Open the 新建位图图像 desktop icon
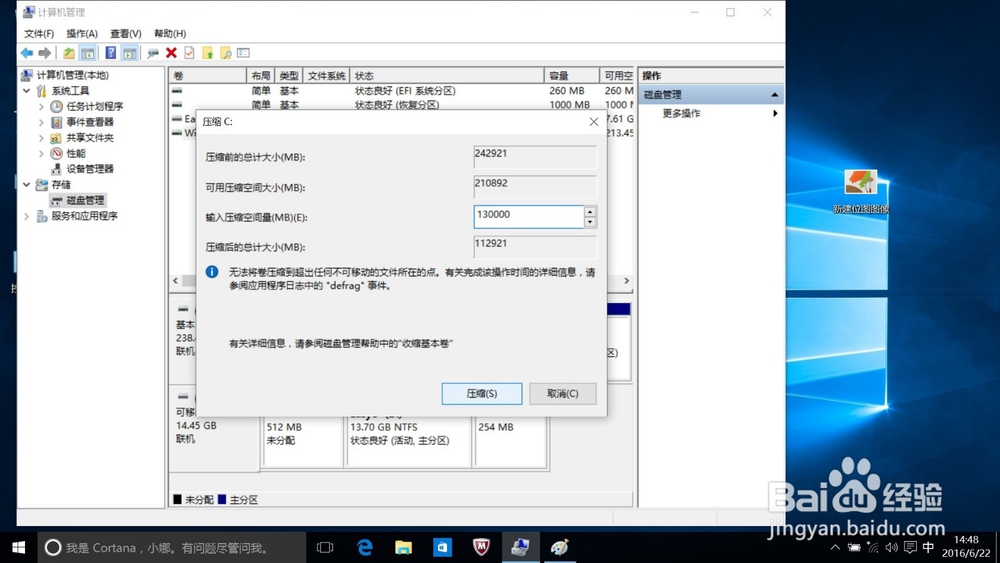This screenshot has height=563, width=1000. [860, 191]
